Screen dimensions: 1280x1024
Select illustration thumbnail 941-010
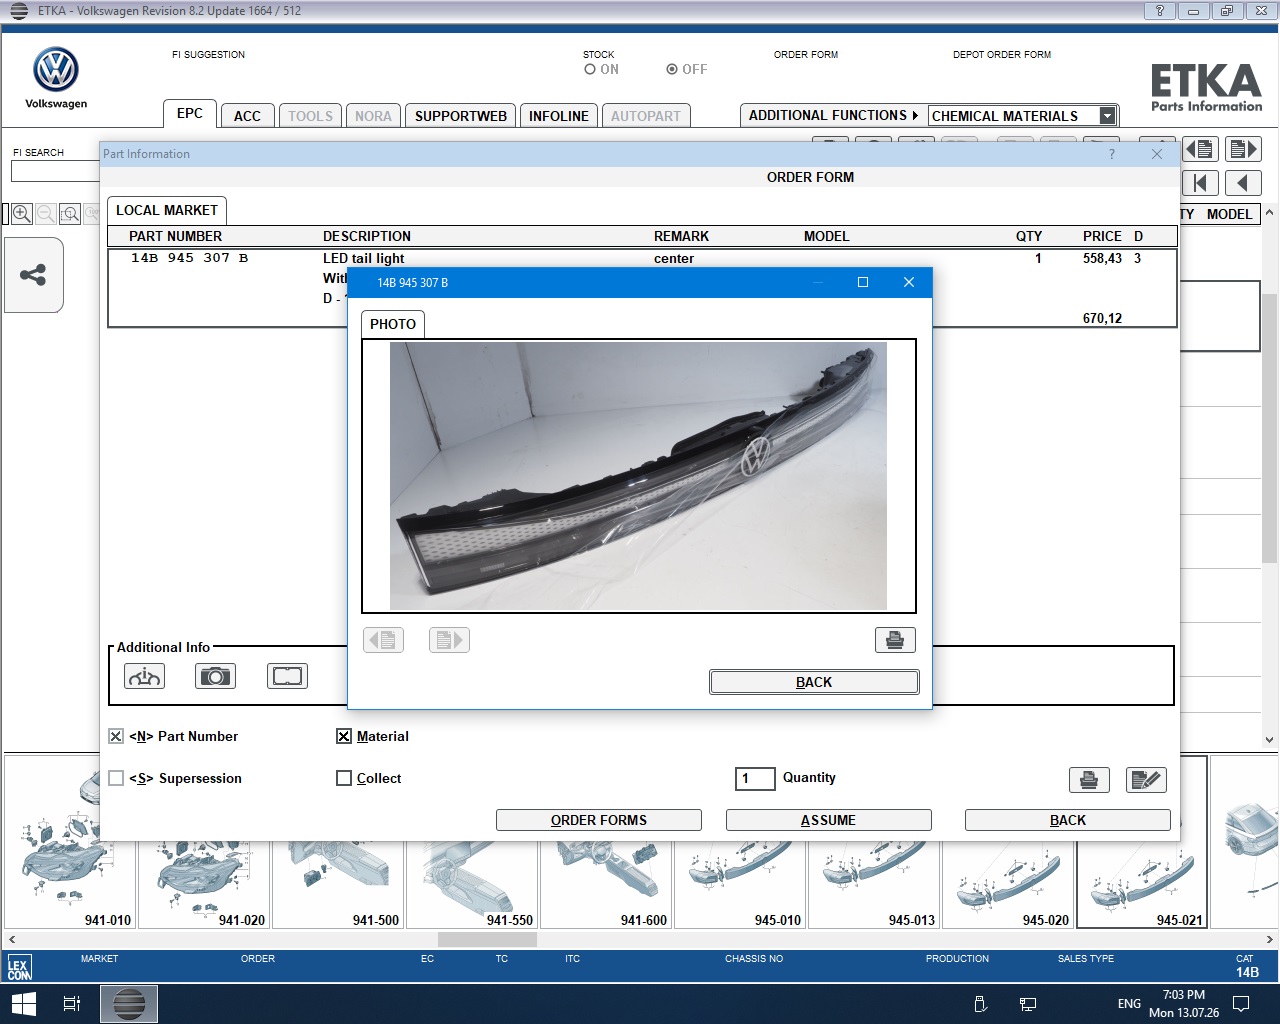70,842
